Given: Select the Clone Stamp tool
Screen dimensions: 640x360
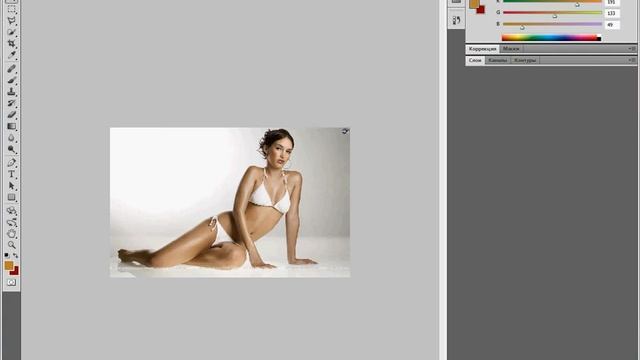Looking at the screenshot, I should click(11, 91).
